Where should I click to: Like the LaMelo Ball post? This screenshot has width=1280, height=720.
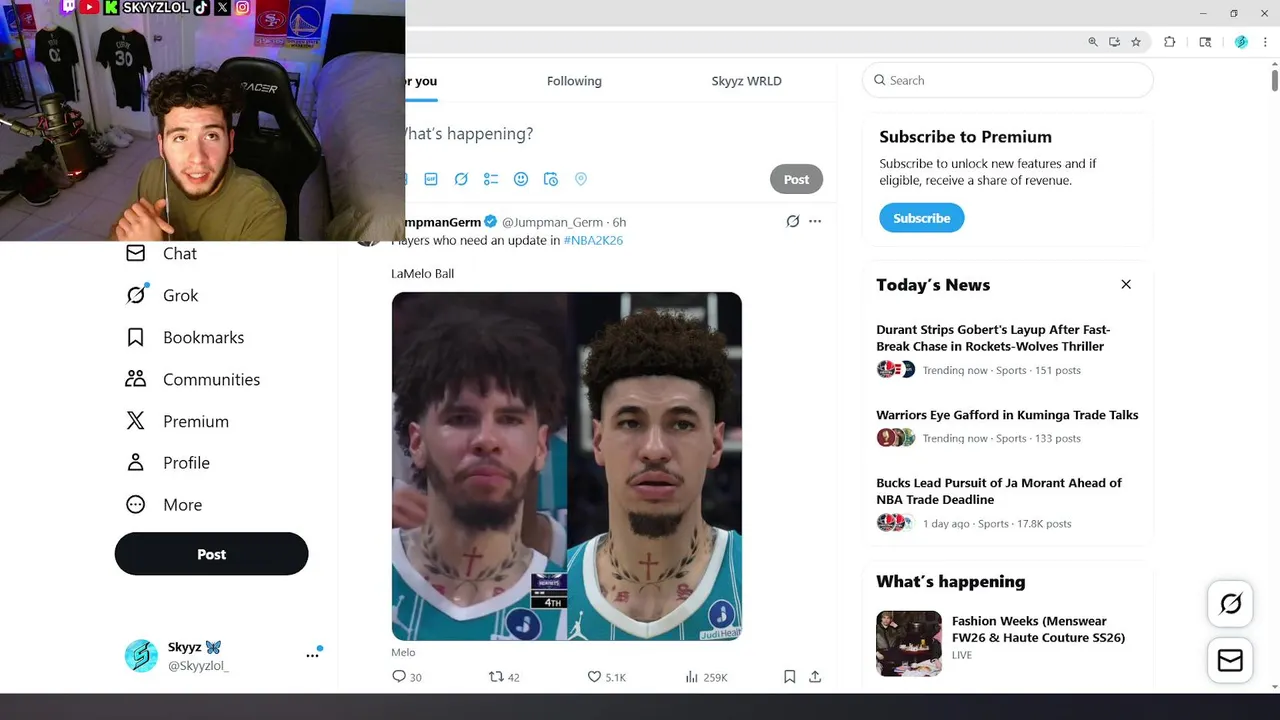pyautogui.click(x=606, y=677)
